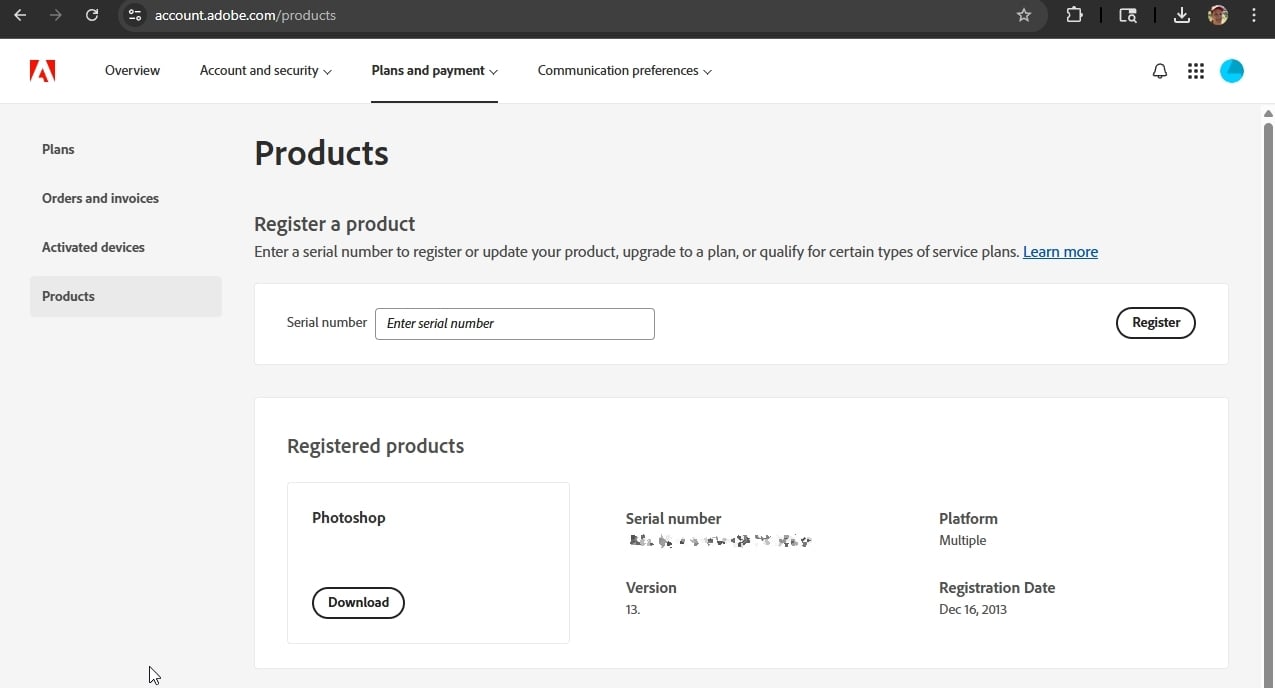Expand Account and security dropdown

[266, 71]
